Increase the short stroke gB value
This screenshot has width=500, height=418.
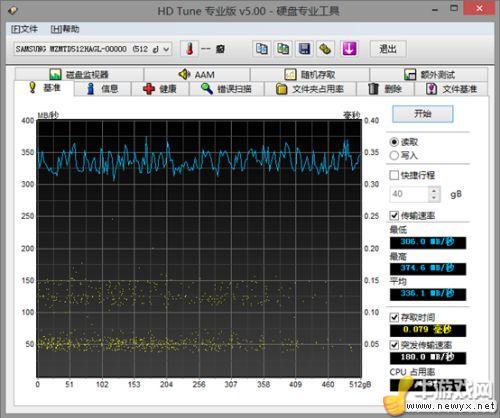pos(434,191)
